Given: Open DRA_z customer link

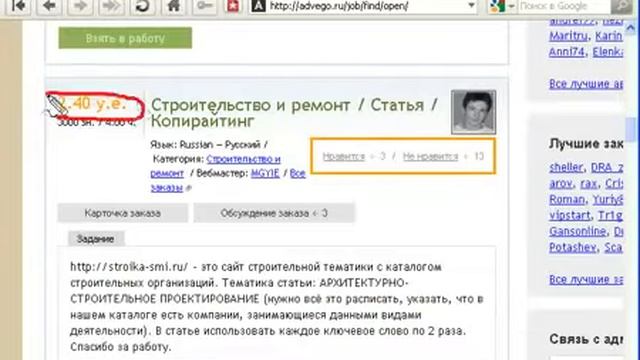Looking at the screenshot, I should tap(607, 167).
